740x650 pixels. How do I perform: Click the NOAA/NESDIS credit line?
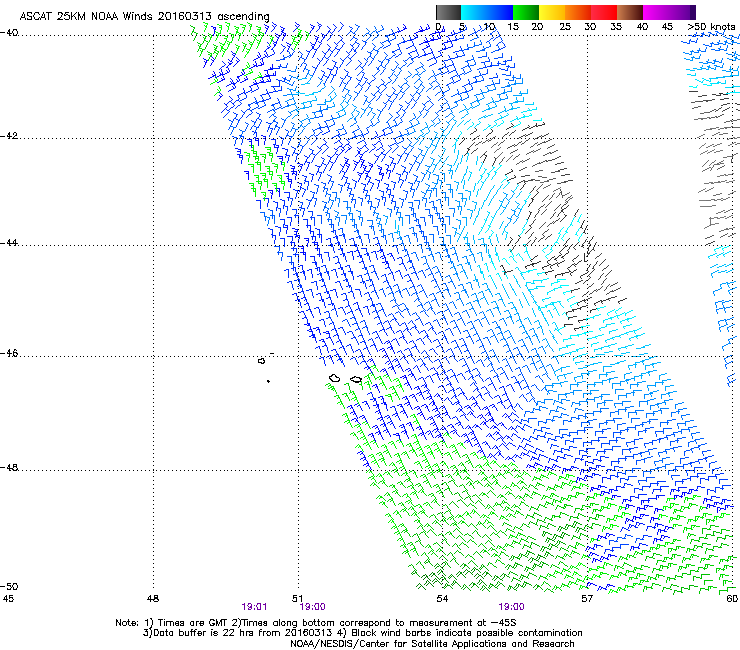(432, 644)
